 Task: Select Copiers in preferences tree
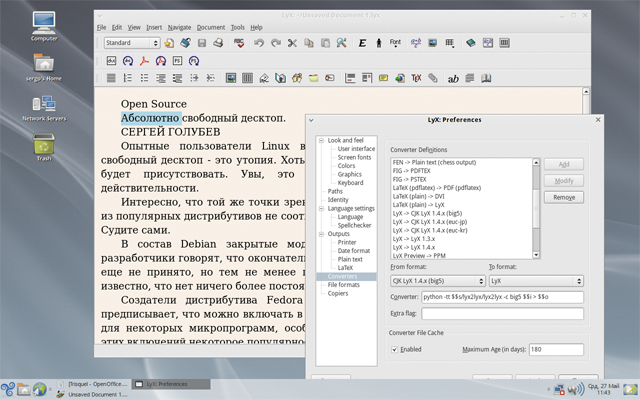point(338,293)
